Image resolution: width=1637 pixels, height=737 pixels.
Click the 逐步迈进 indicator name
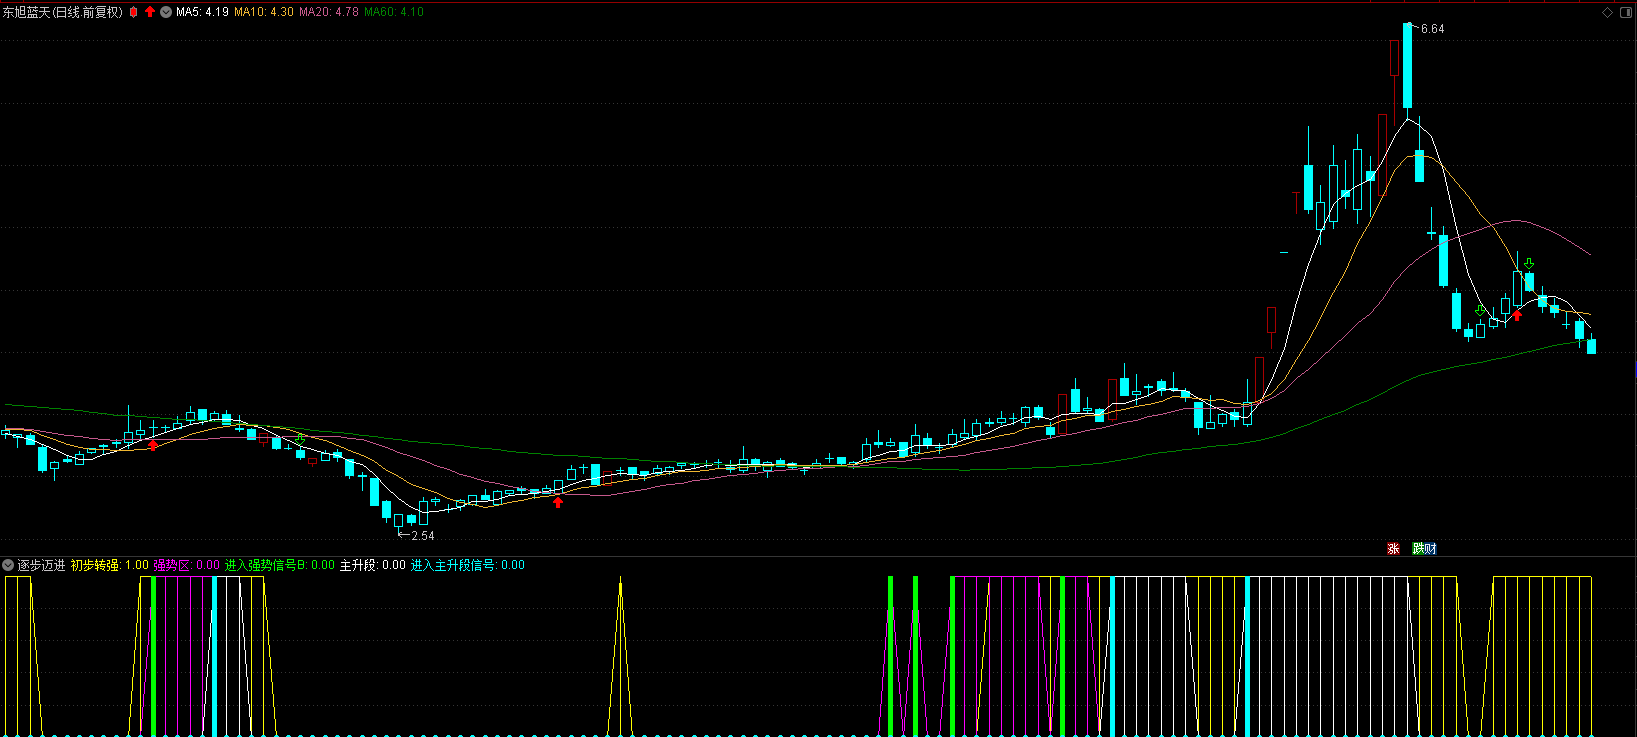coord(41,565)
